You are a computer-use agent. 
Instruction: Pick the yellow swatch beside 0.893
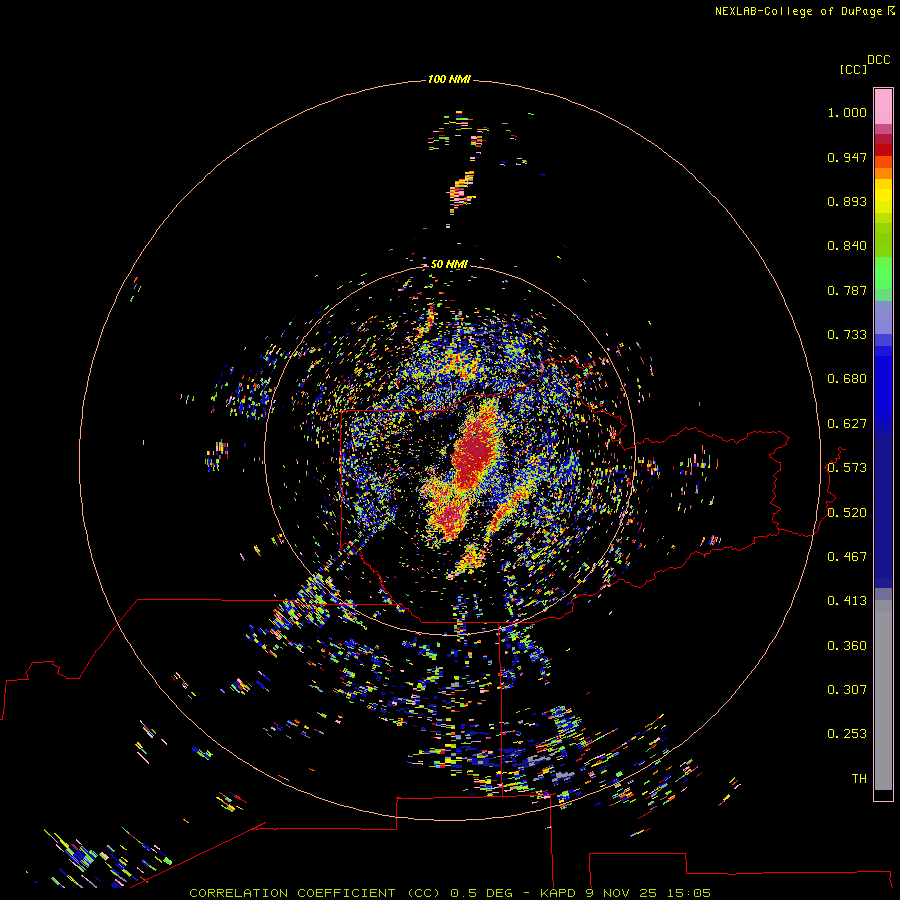883,201
